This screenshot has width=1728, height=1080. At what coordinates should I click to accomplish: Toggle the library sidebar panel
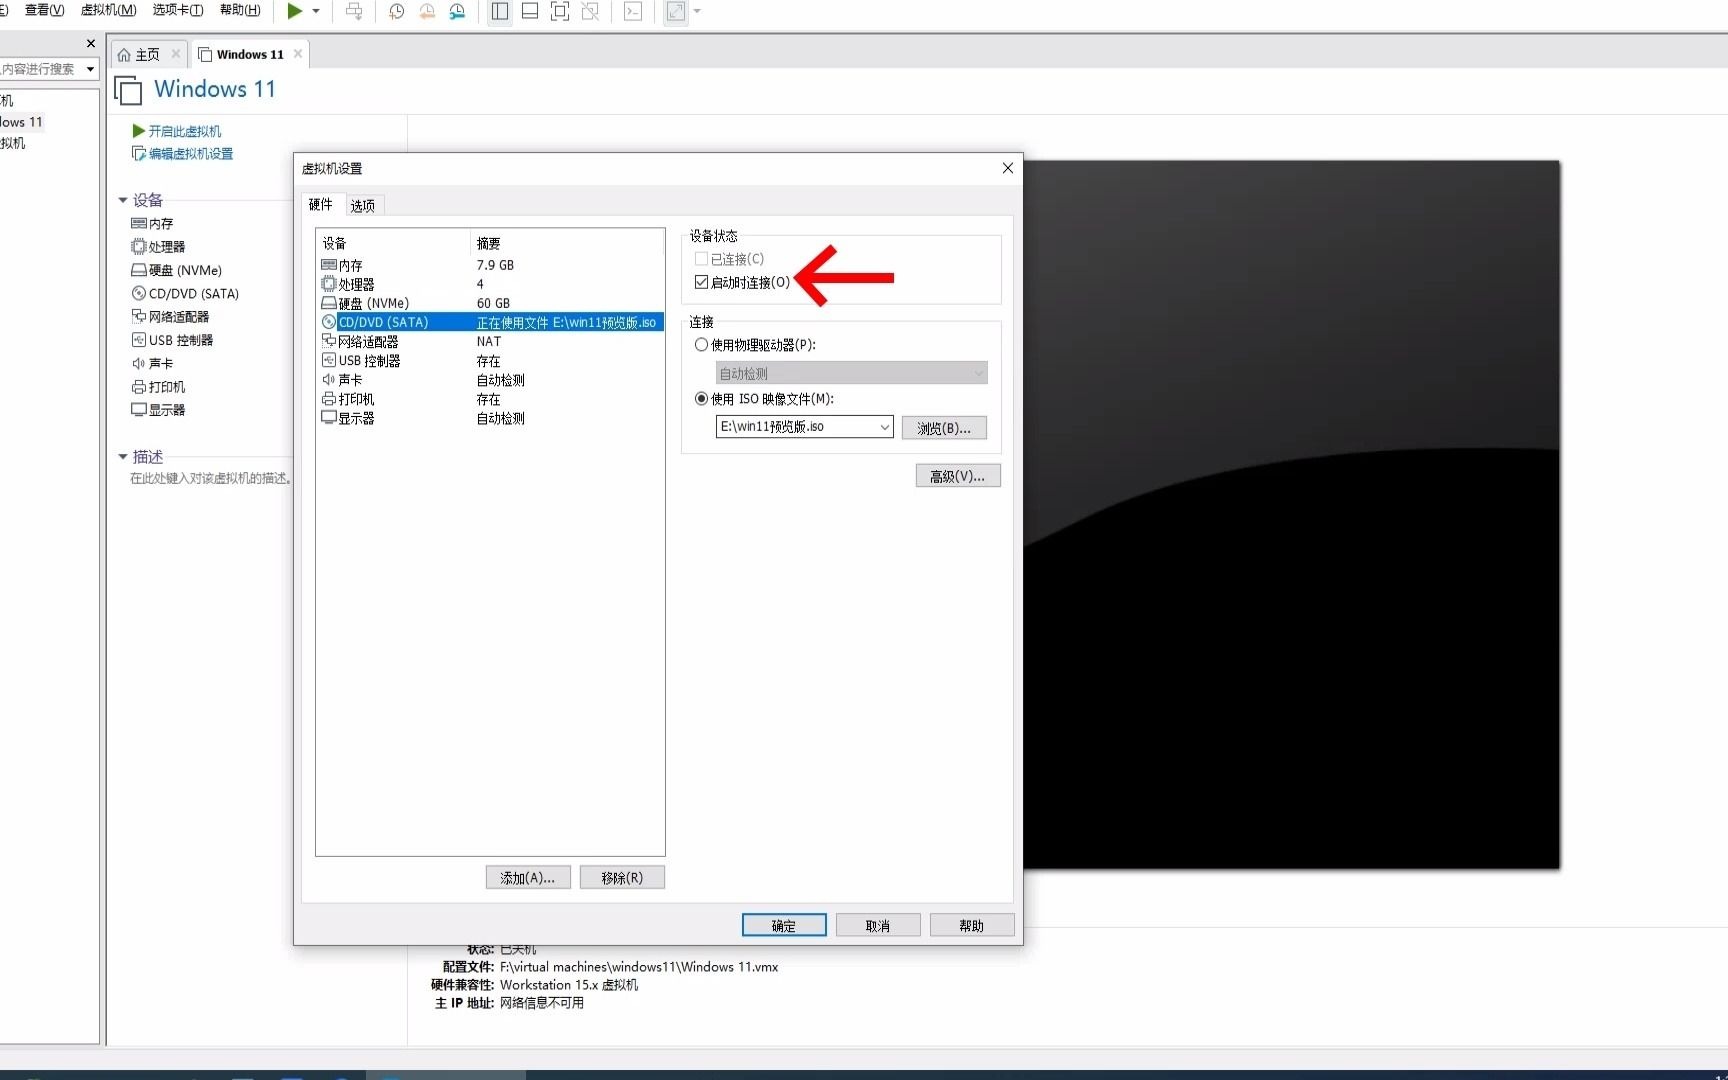(x=499, y=12)
